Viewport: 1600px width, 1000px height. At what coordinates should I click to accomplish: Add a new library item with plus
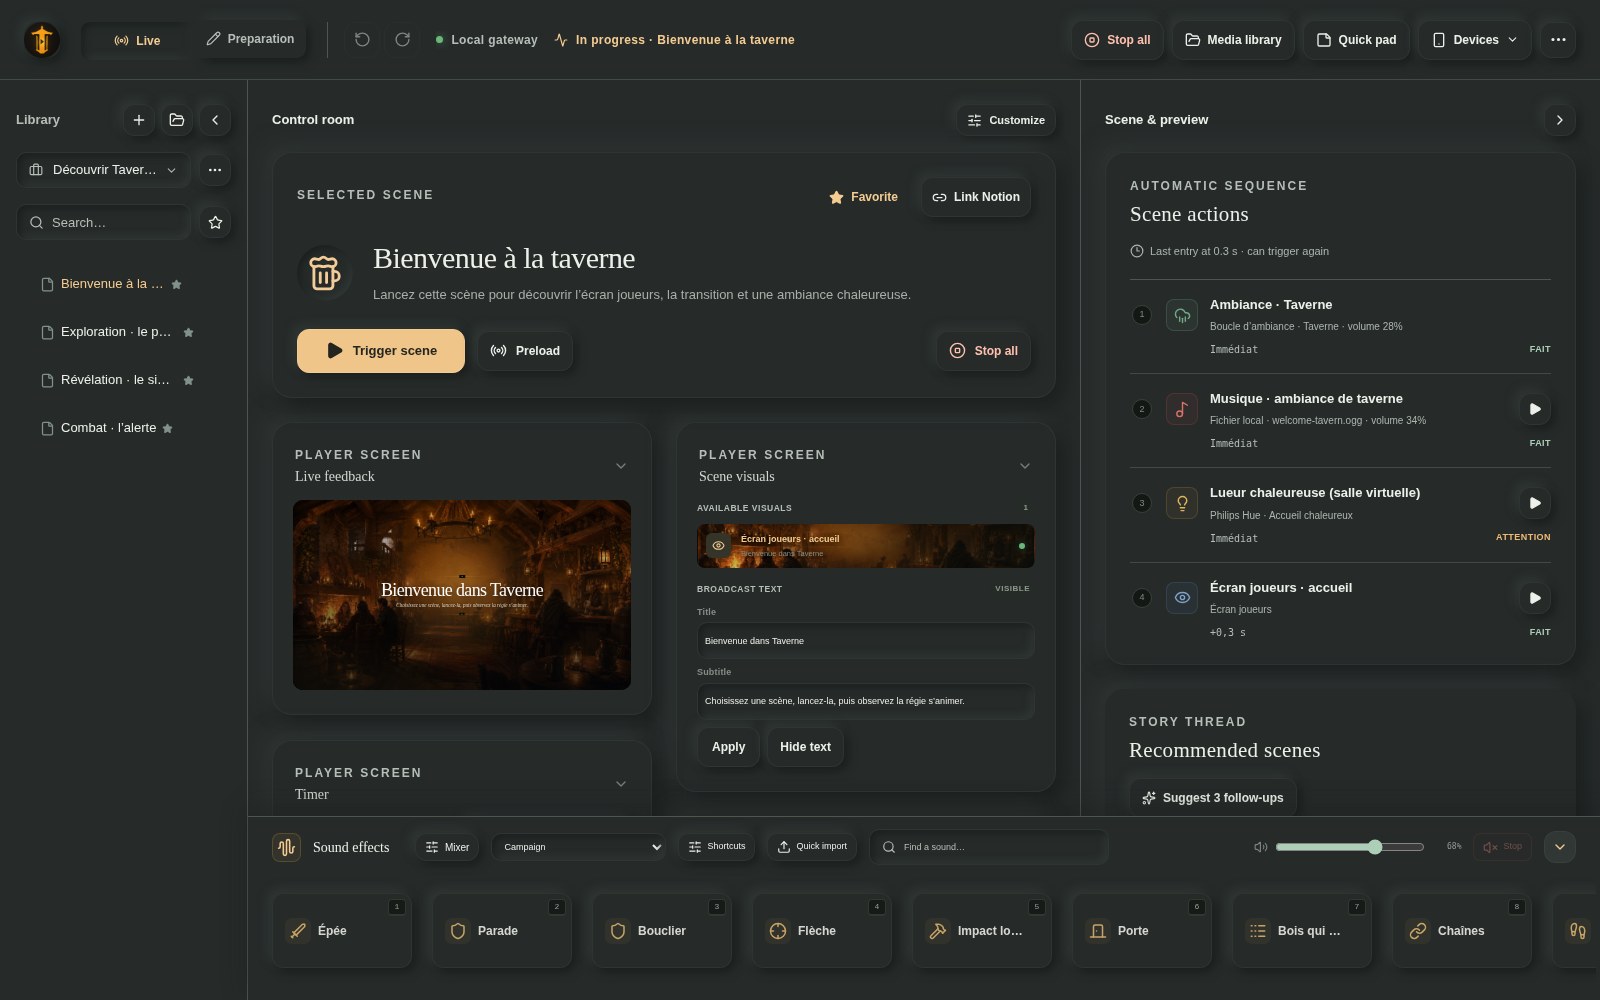[139, 120]
